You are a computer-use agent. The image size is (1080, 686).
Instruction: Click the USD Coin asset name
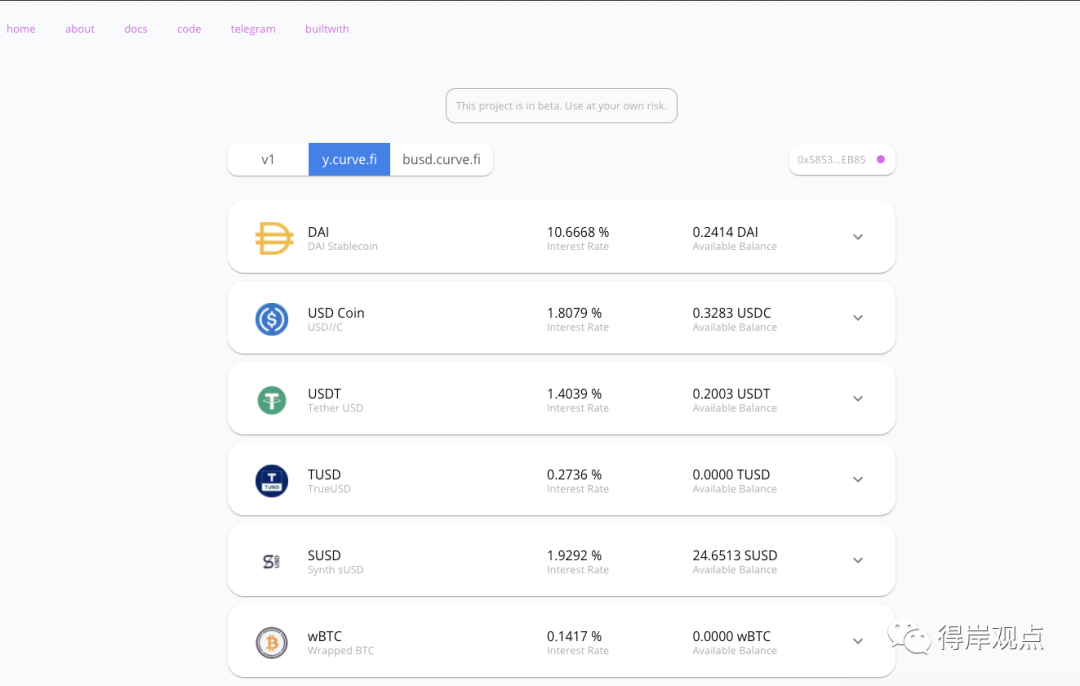point(336,313)
